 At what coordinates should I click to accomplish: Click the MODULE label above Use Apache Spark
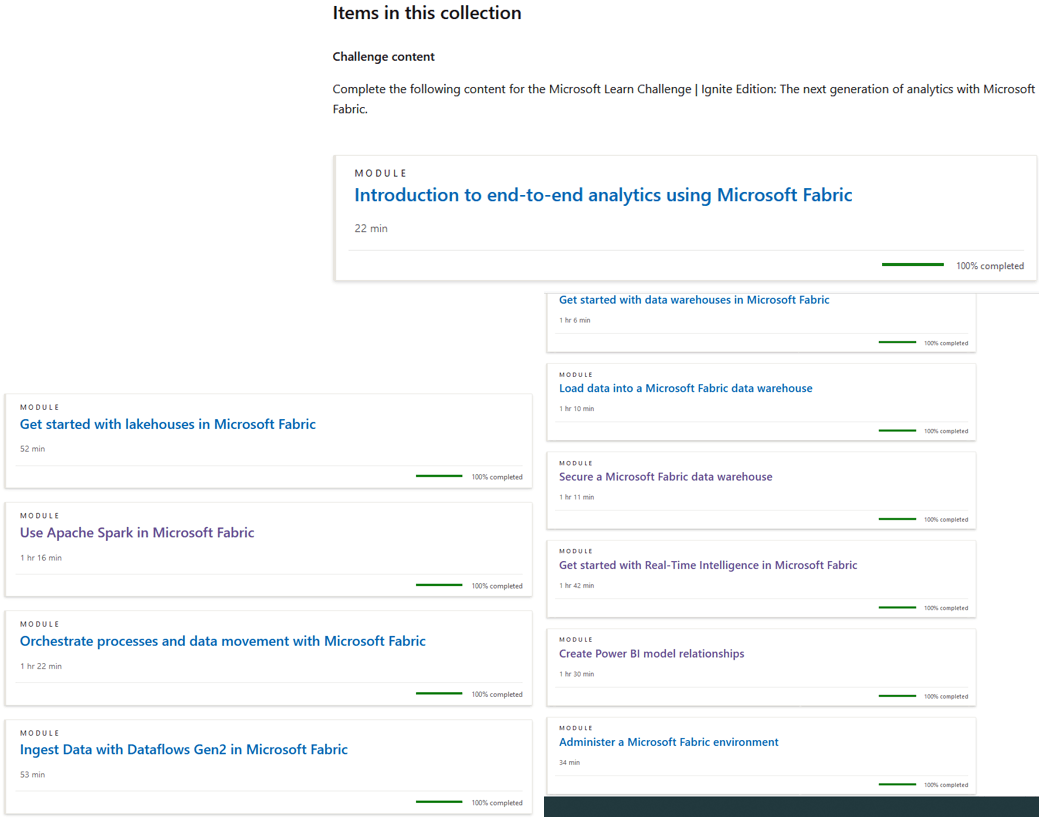tap(39, 516)
